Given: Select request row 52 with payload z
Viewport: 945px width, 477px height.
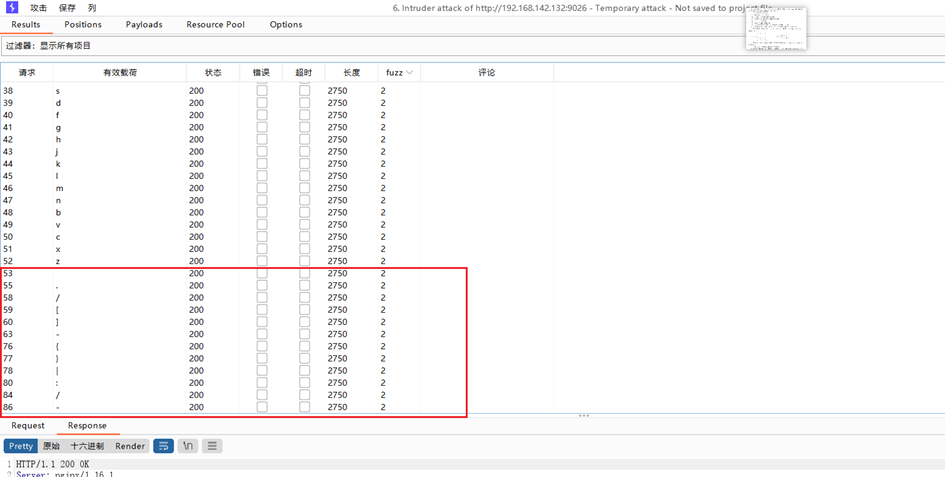Looking at the screenshot, I should 277,261.
